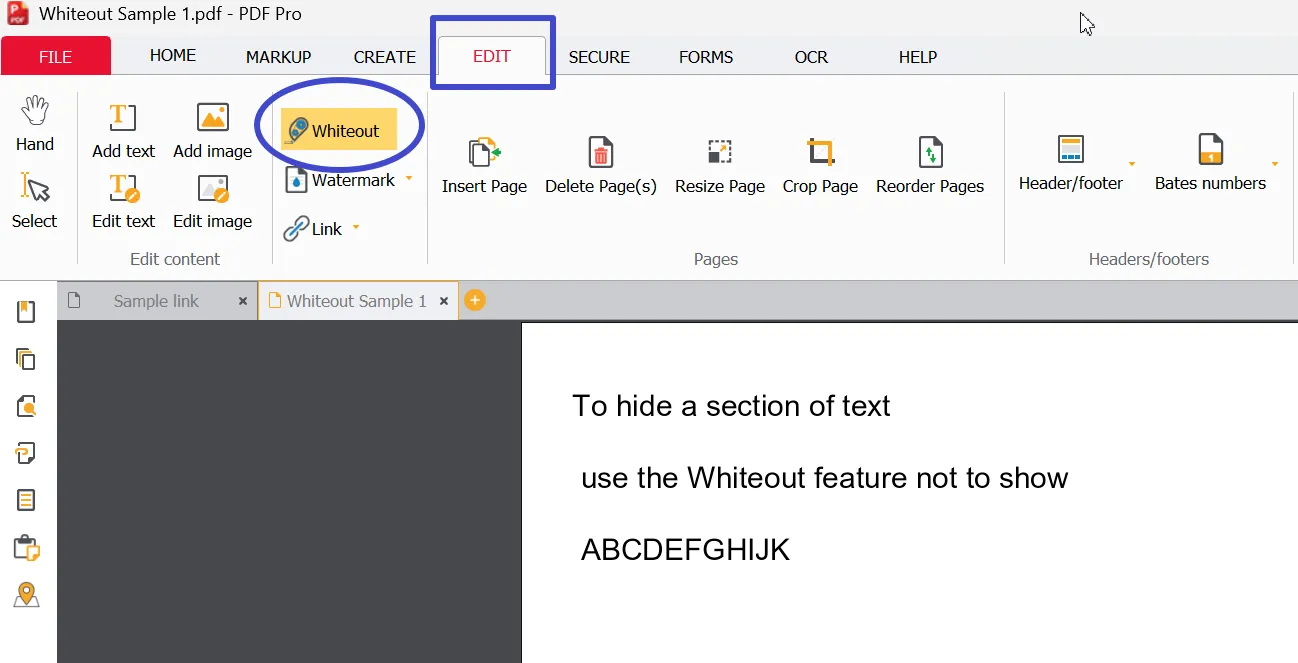Click the line "To hide a section of text"
Image resolution: width=1298 pixels, height=663 pixels.
point(731,406)
